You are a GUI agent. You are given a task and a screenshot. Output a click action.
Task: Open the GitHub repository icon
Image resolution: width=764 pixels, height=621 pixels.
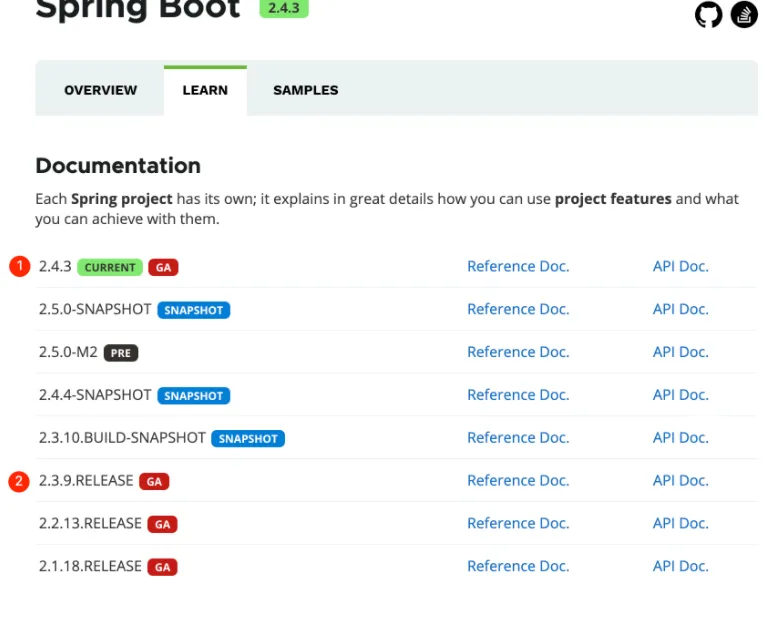point(708,14)
